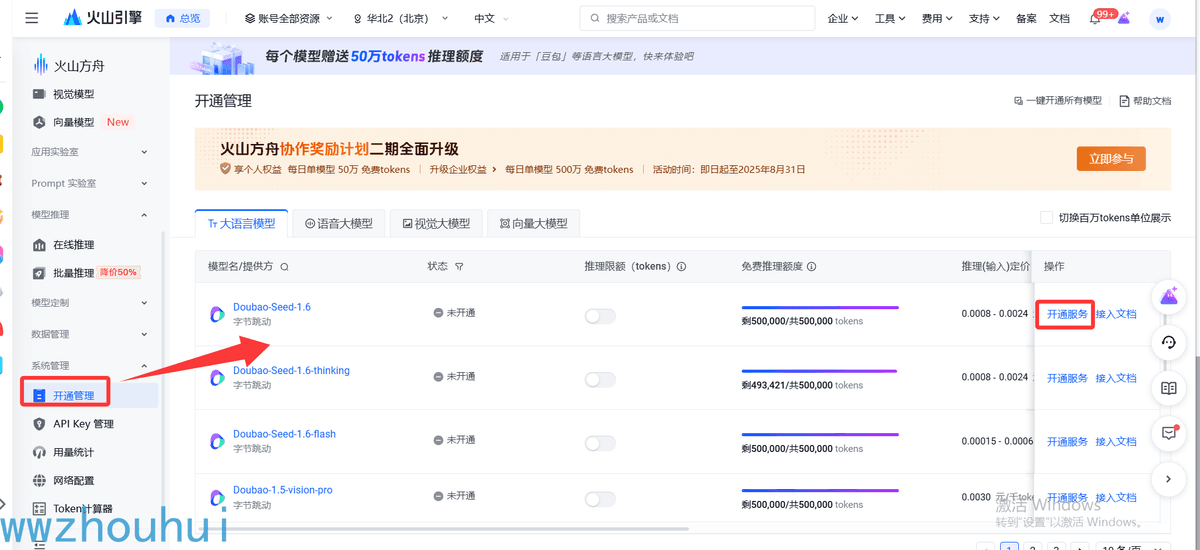This screenshot has height=550, width=1200.
Task: Click the search icon beside 模型名/提供方
Action: click(285, 267)
